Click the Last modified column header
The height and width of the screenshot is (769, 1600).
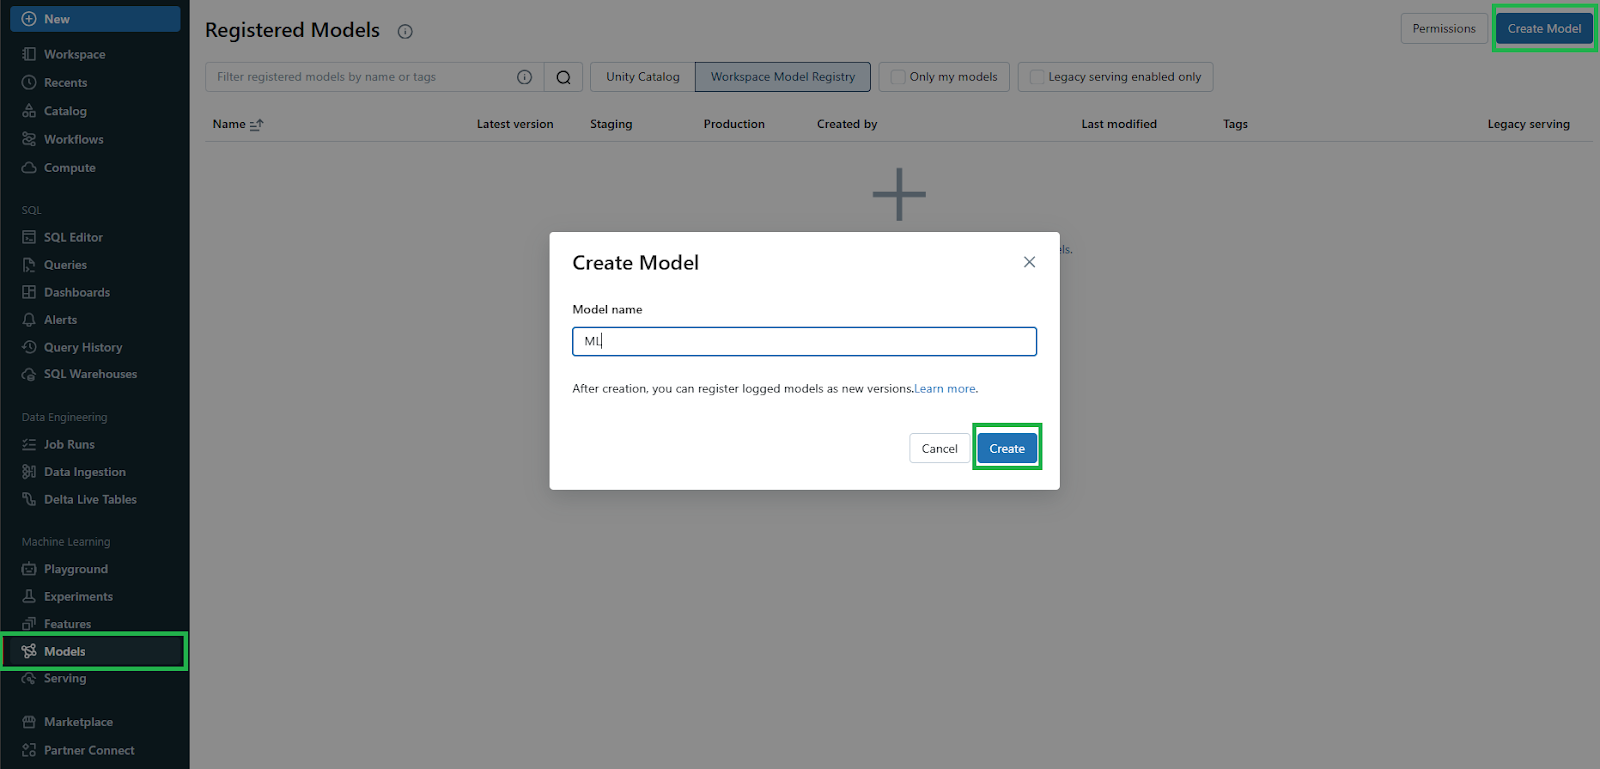tap(1119, 124)
